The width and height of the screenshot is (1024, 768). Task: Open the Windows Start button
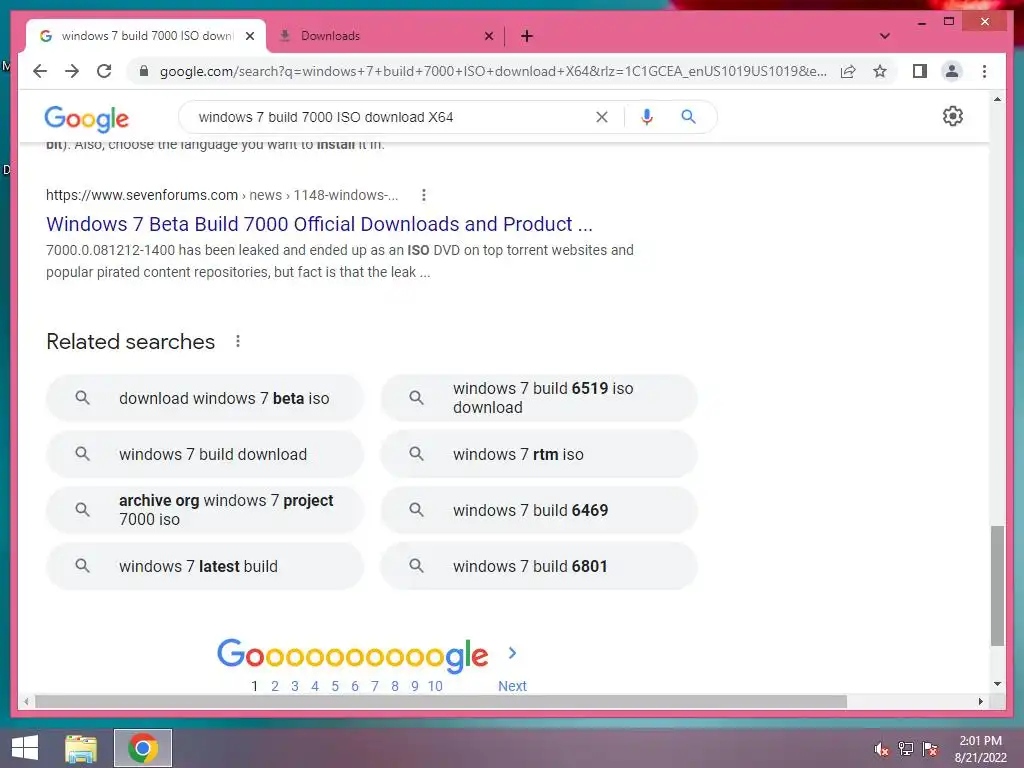point(25,748)
